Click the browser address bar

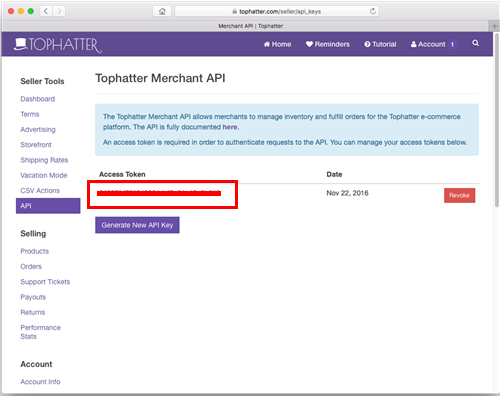click(277, 11)
